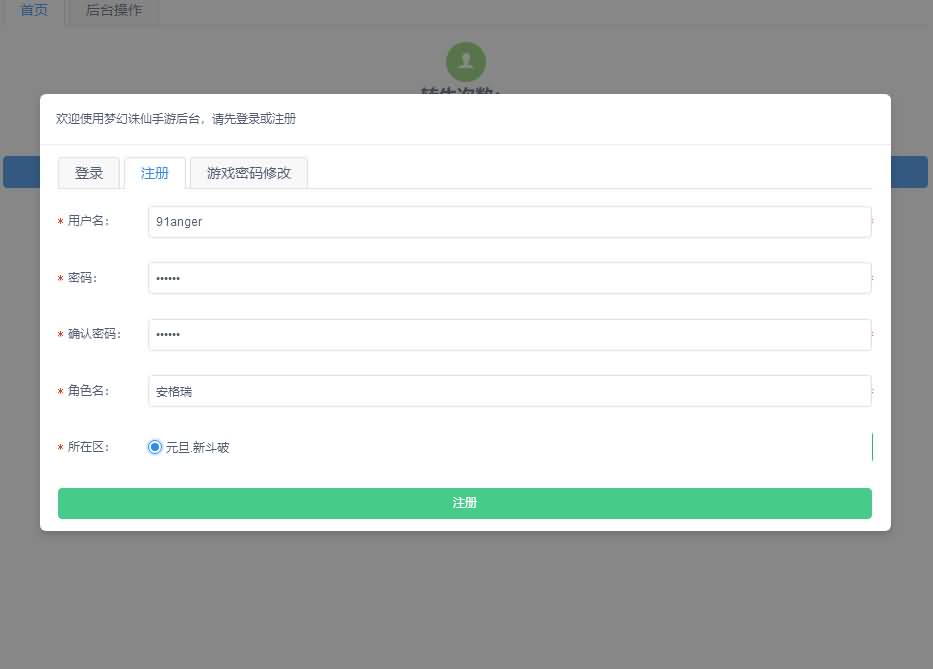Click the 确认密码 input field
Screen dimensions: 933x669
coord(509,335)
